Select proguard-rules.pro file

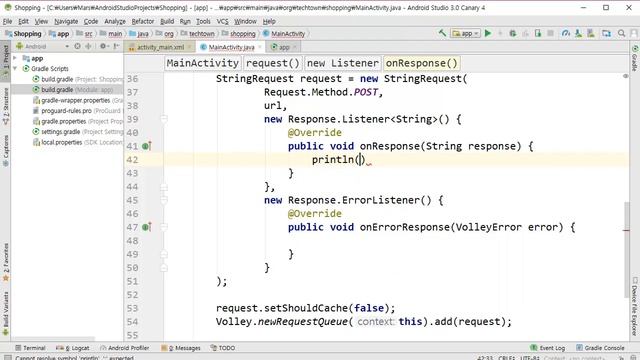point(77,111)
